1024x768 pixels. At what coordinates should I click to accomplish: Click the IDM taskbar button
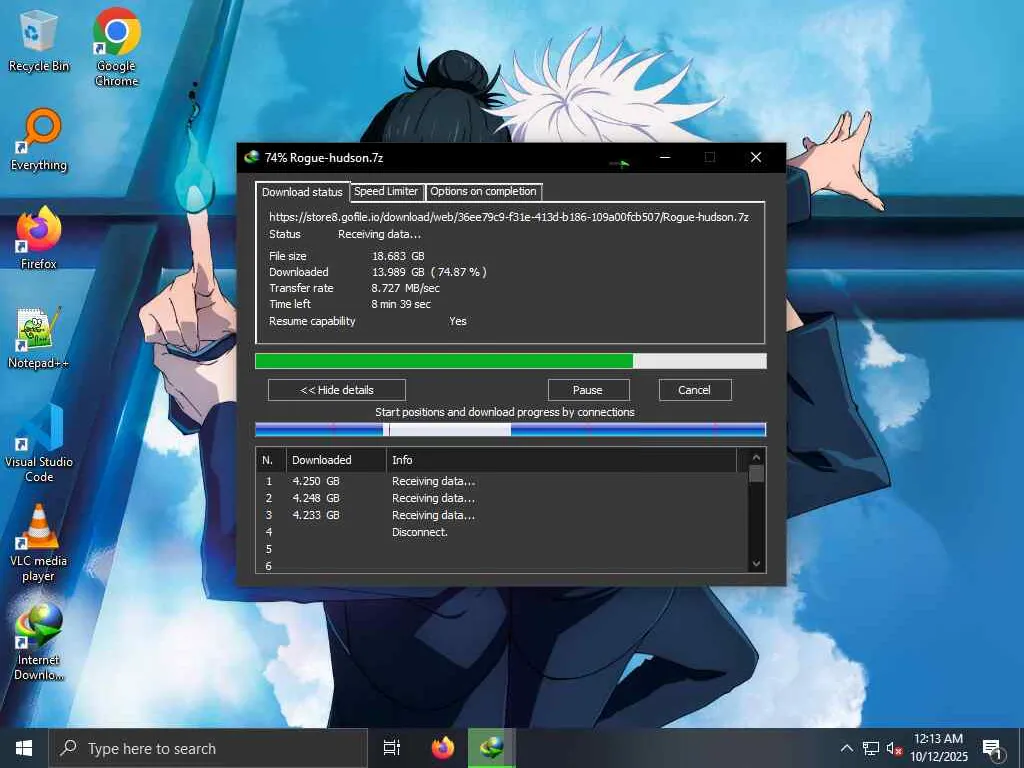tap(492, 748)
